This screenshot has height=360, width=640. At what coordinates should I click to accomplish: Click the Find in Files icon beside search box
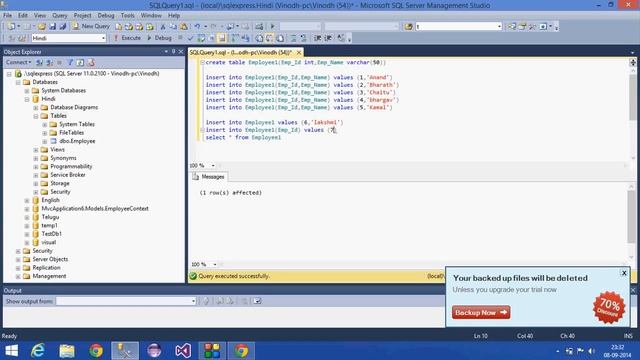coord(409,27)
